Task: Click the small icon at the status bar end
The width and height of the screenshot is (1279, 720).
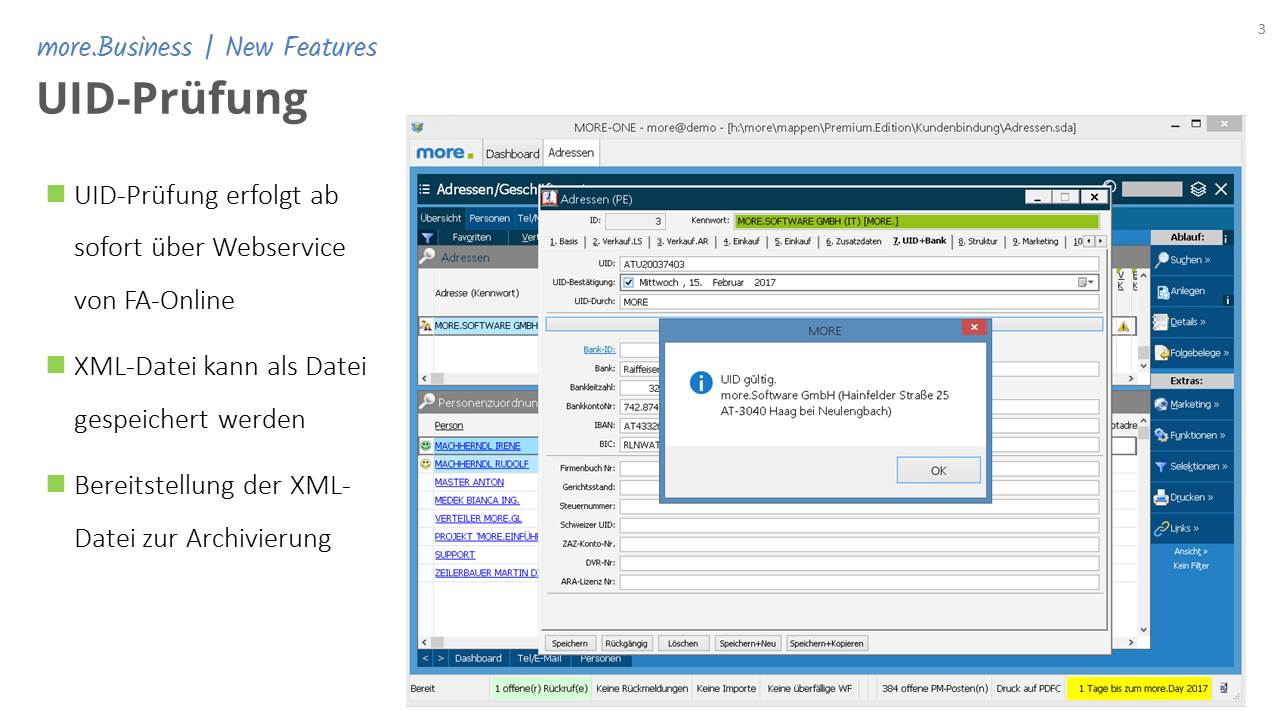Action: coord(1224,688)
